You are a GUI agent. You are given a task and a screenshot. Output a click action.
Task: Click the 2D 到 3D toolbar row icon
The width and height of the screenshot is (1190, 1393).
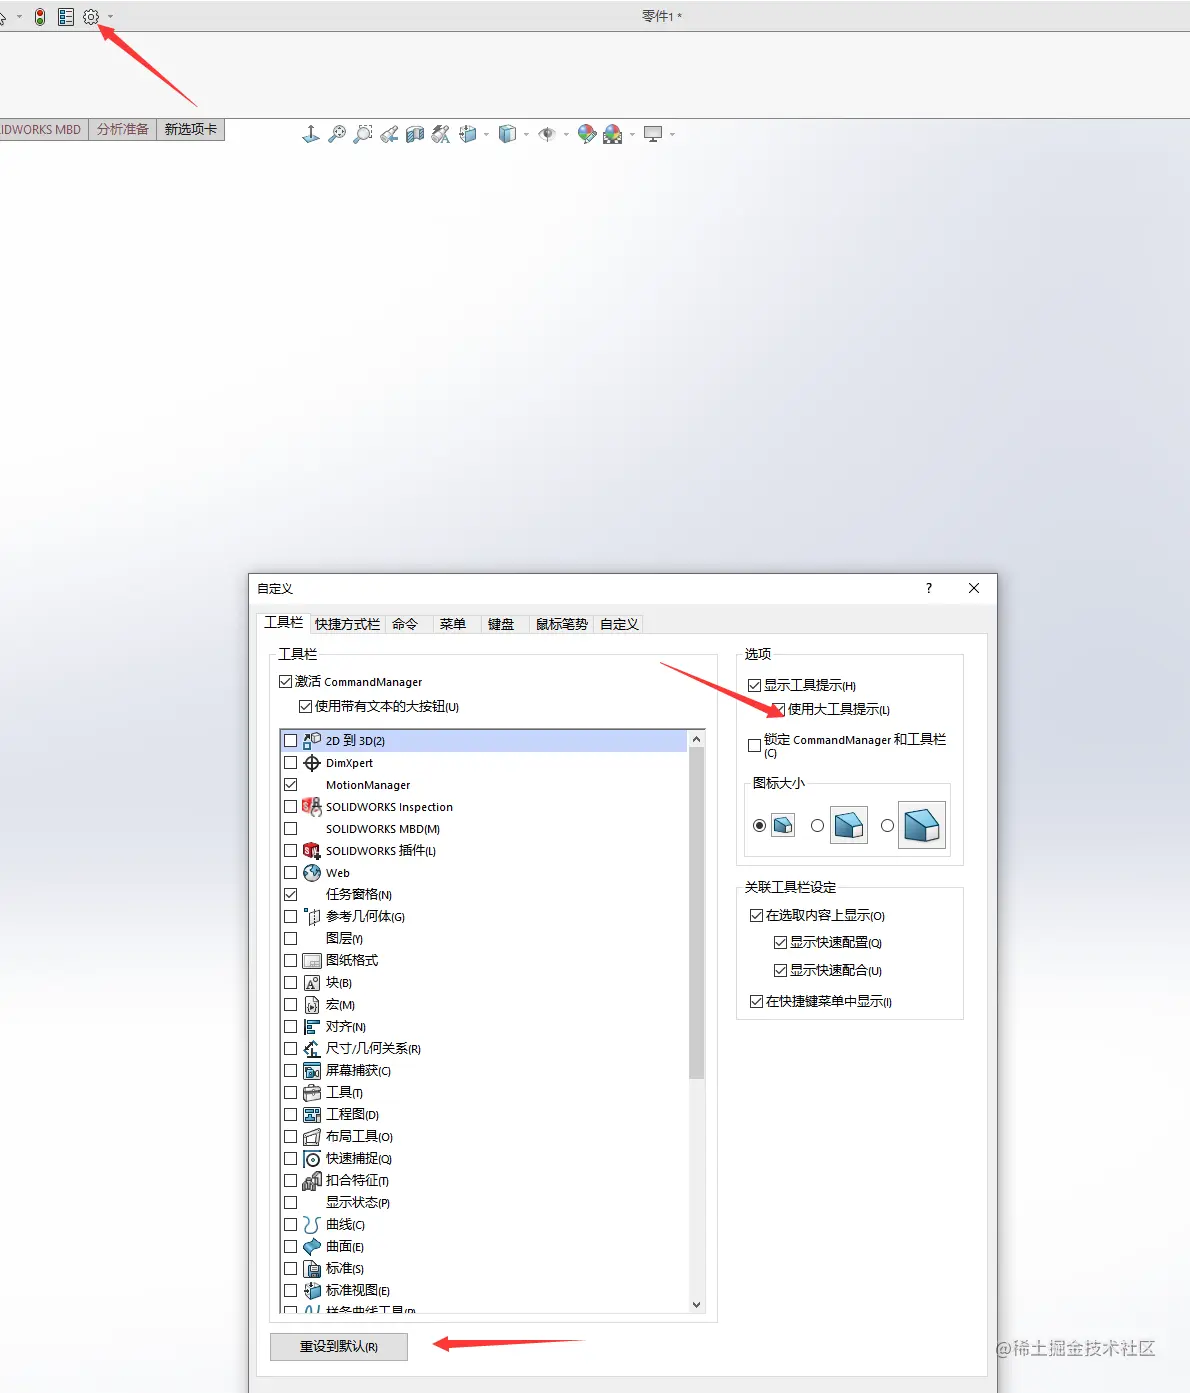click(312, 741)
